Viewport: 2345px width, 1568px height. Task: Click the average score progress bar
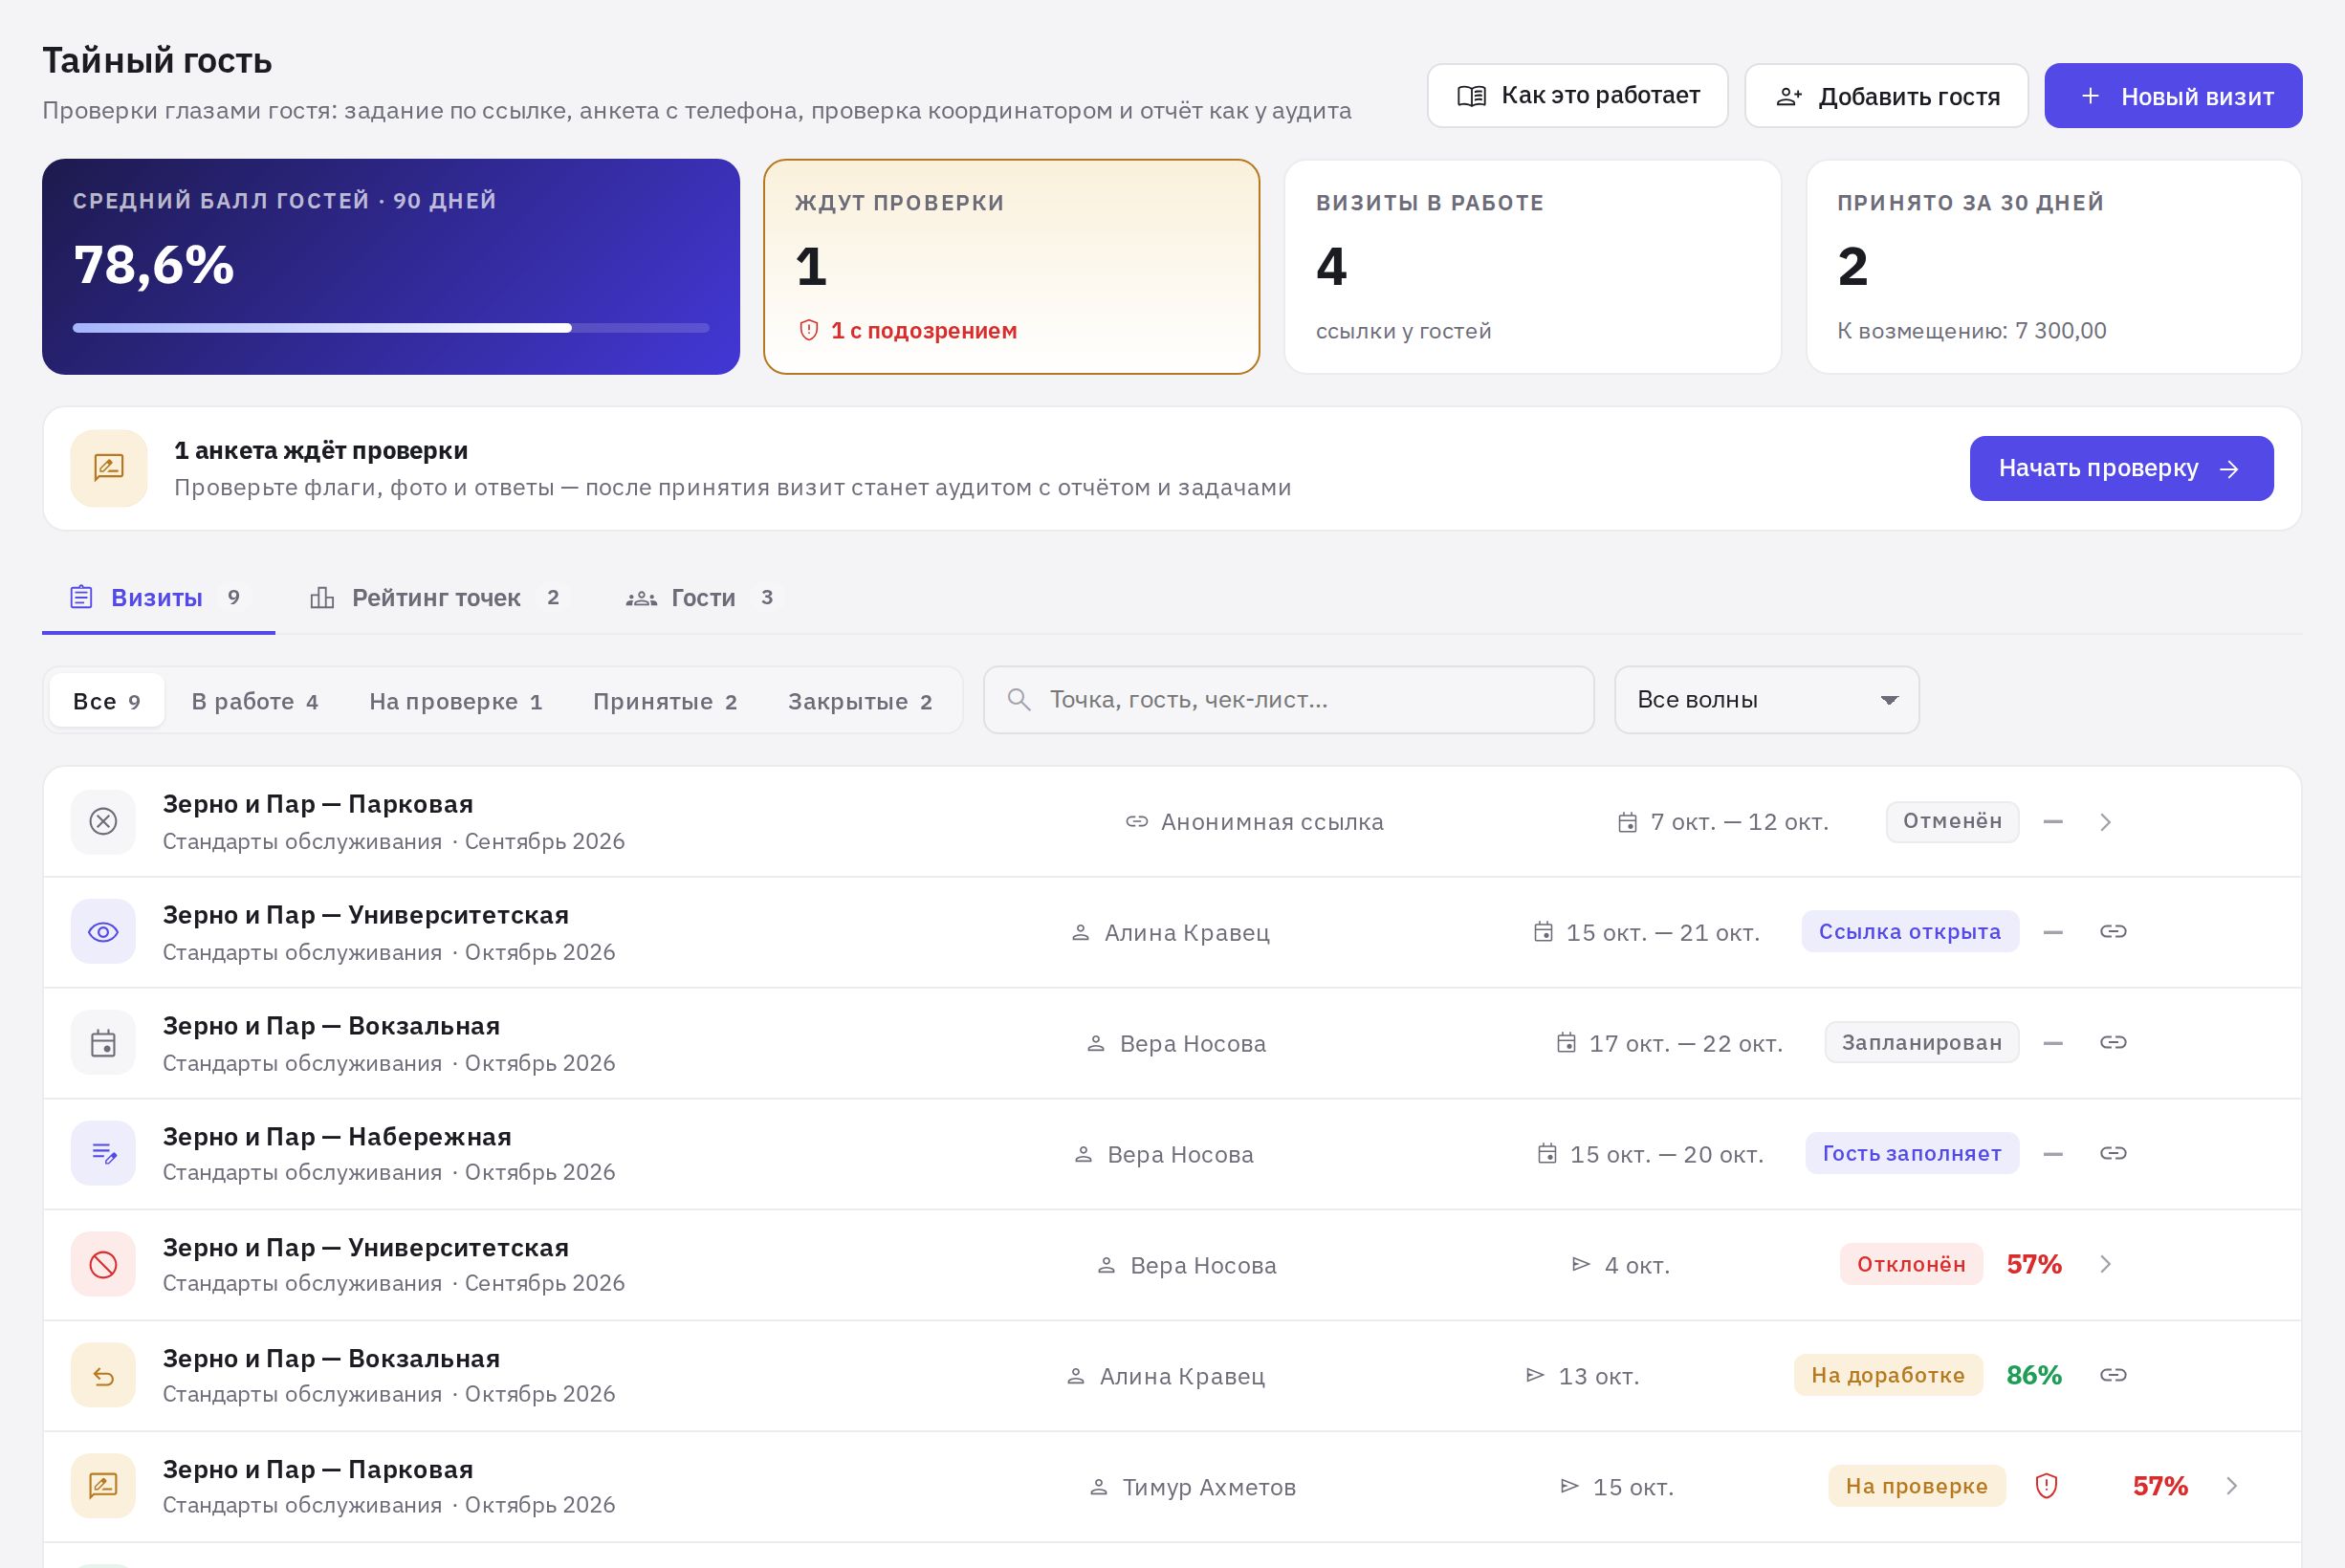tap(391, 328)
